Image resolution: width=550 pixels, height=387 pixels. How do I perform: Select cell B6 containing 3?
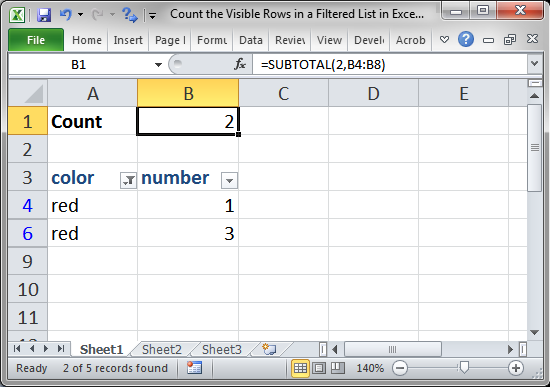click(x=188, y=233)
